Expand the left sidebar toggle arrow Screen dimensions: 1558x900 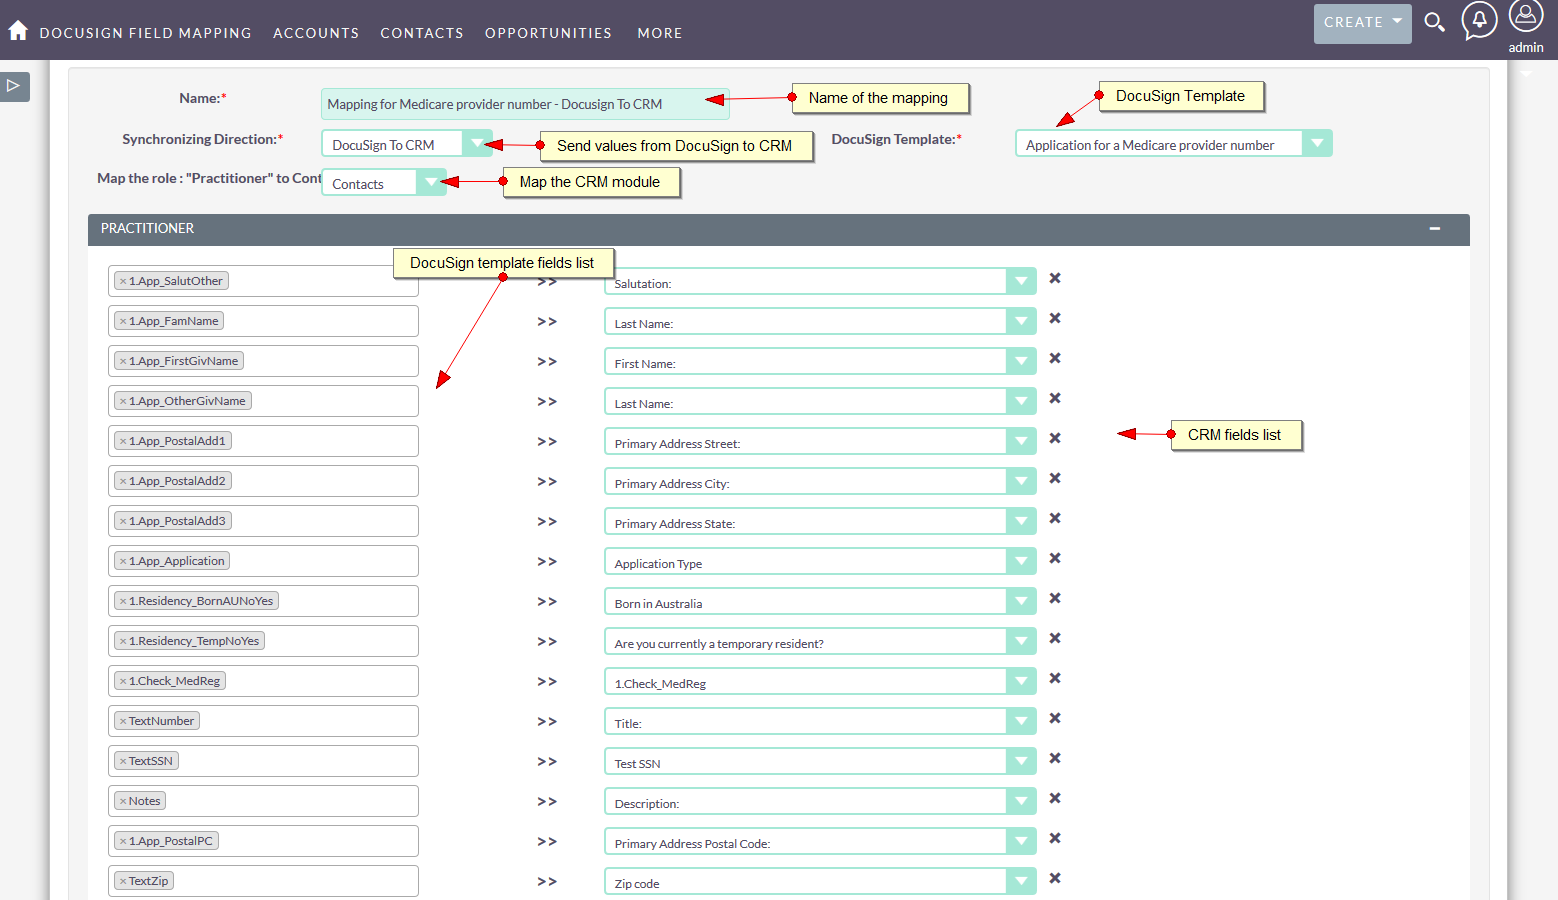point(14,86)
